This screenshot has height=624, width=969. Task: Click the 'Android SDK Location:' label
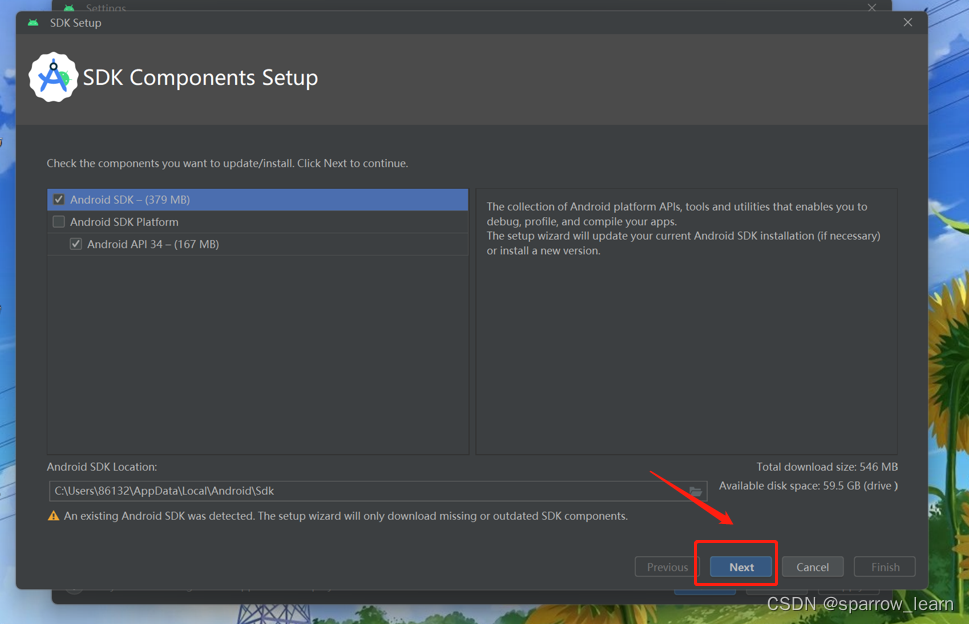102,467
